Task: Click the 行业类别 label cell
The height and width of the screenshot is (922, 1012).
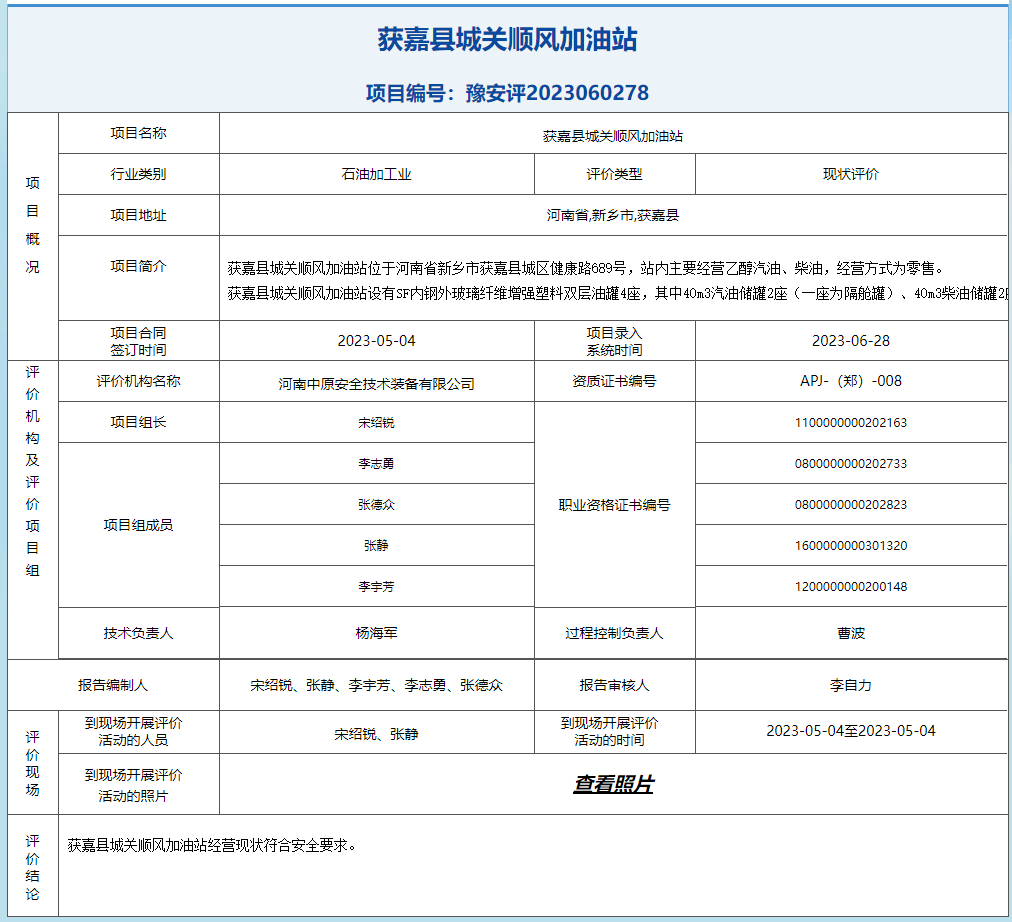Action: (x=138, y=174)
